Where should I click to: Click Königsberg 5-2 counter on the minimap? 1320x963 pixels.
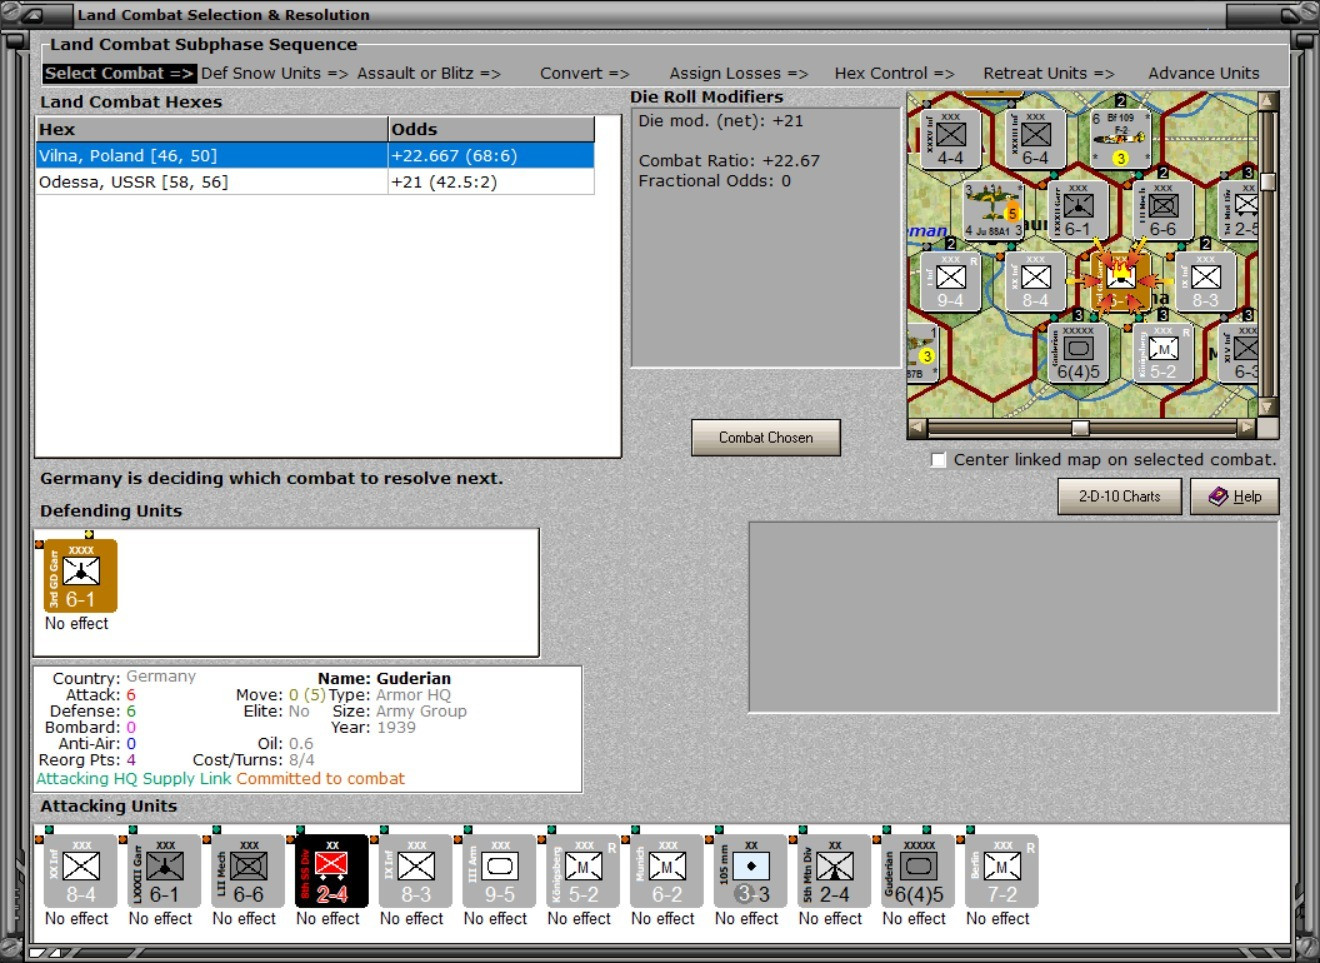1162,353
